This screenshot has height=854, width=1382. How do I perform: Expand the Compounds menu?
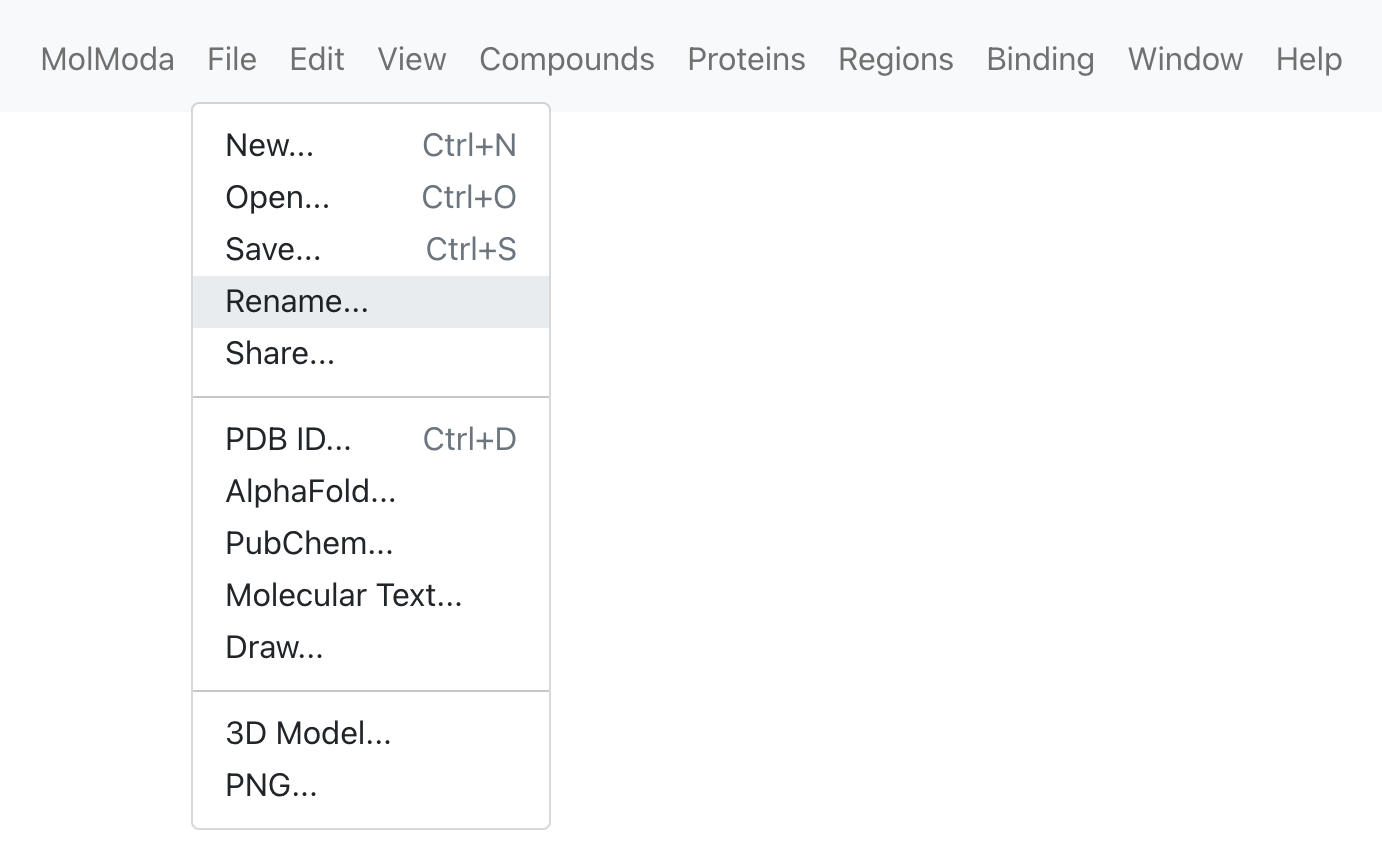[x=567, y=59]
